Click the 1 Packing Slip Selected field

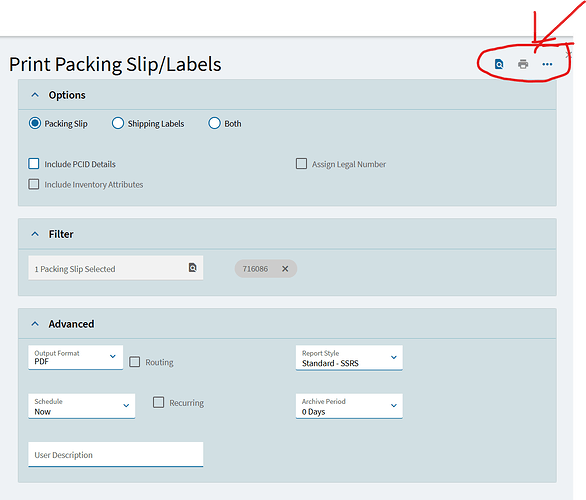tap(115, 268)
